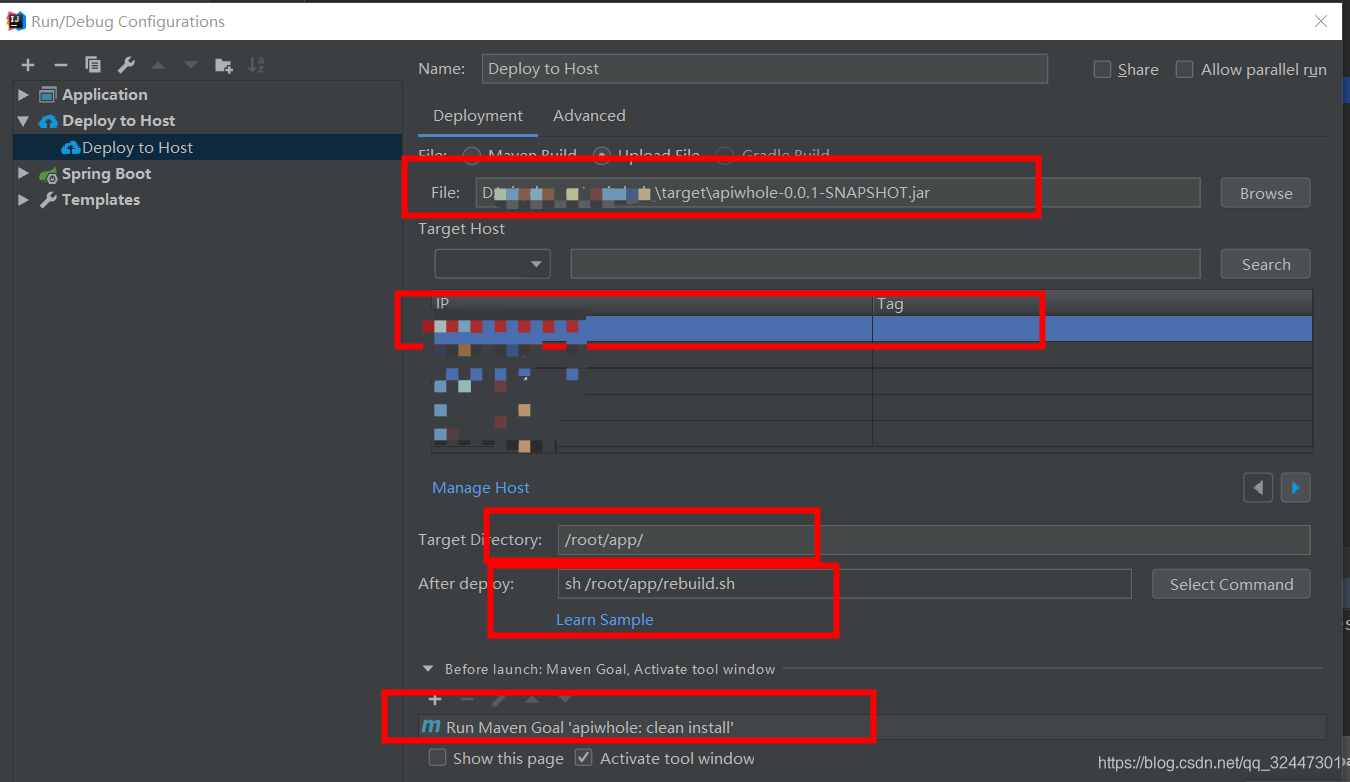
Task: Add a before launch task with plus icon
Action: pos(435,699)
